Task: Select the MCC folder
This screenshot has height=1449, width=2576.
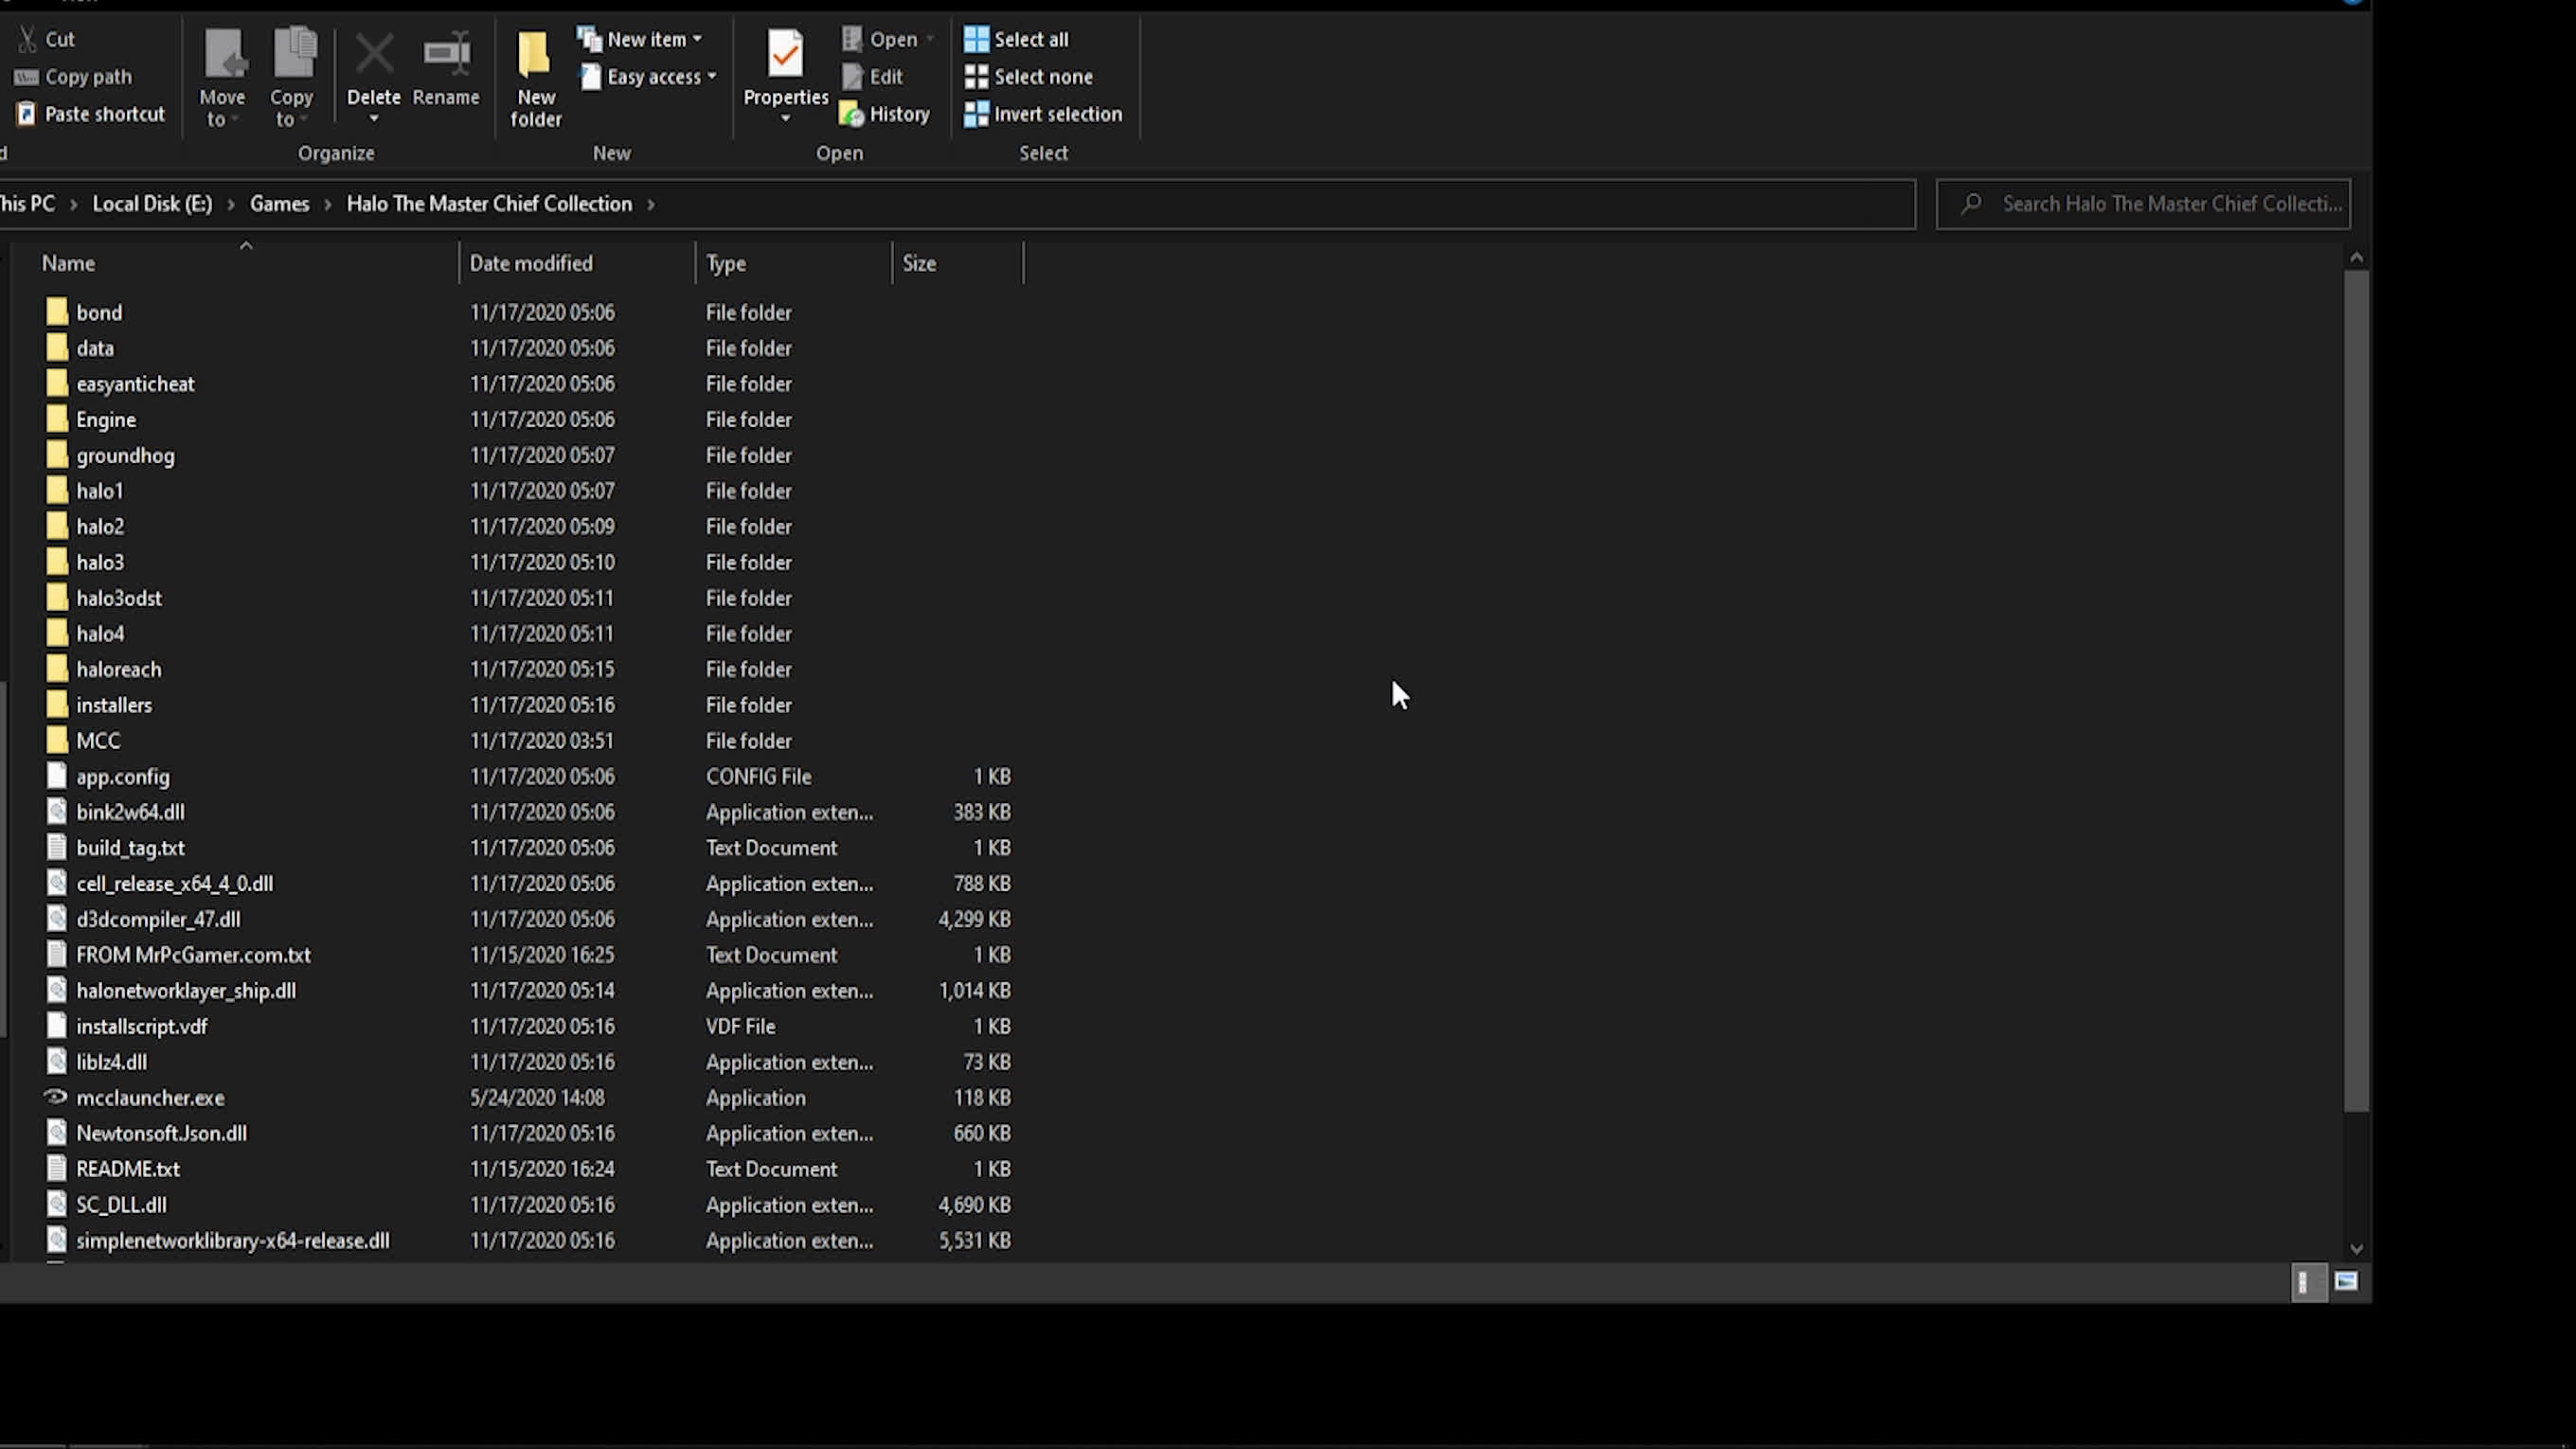Action: click(98, 741)
